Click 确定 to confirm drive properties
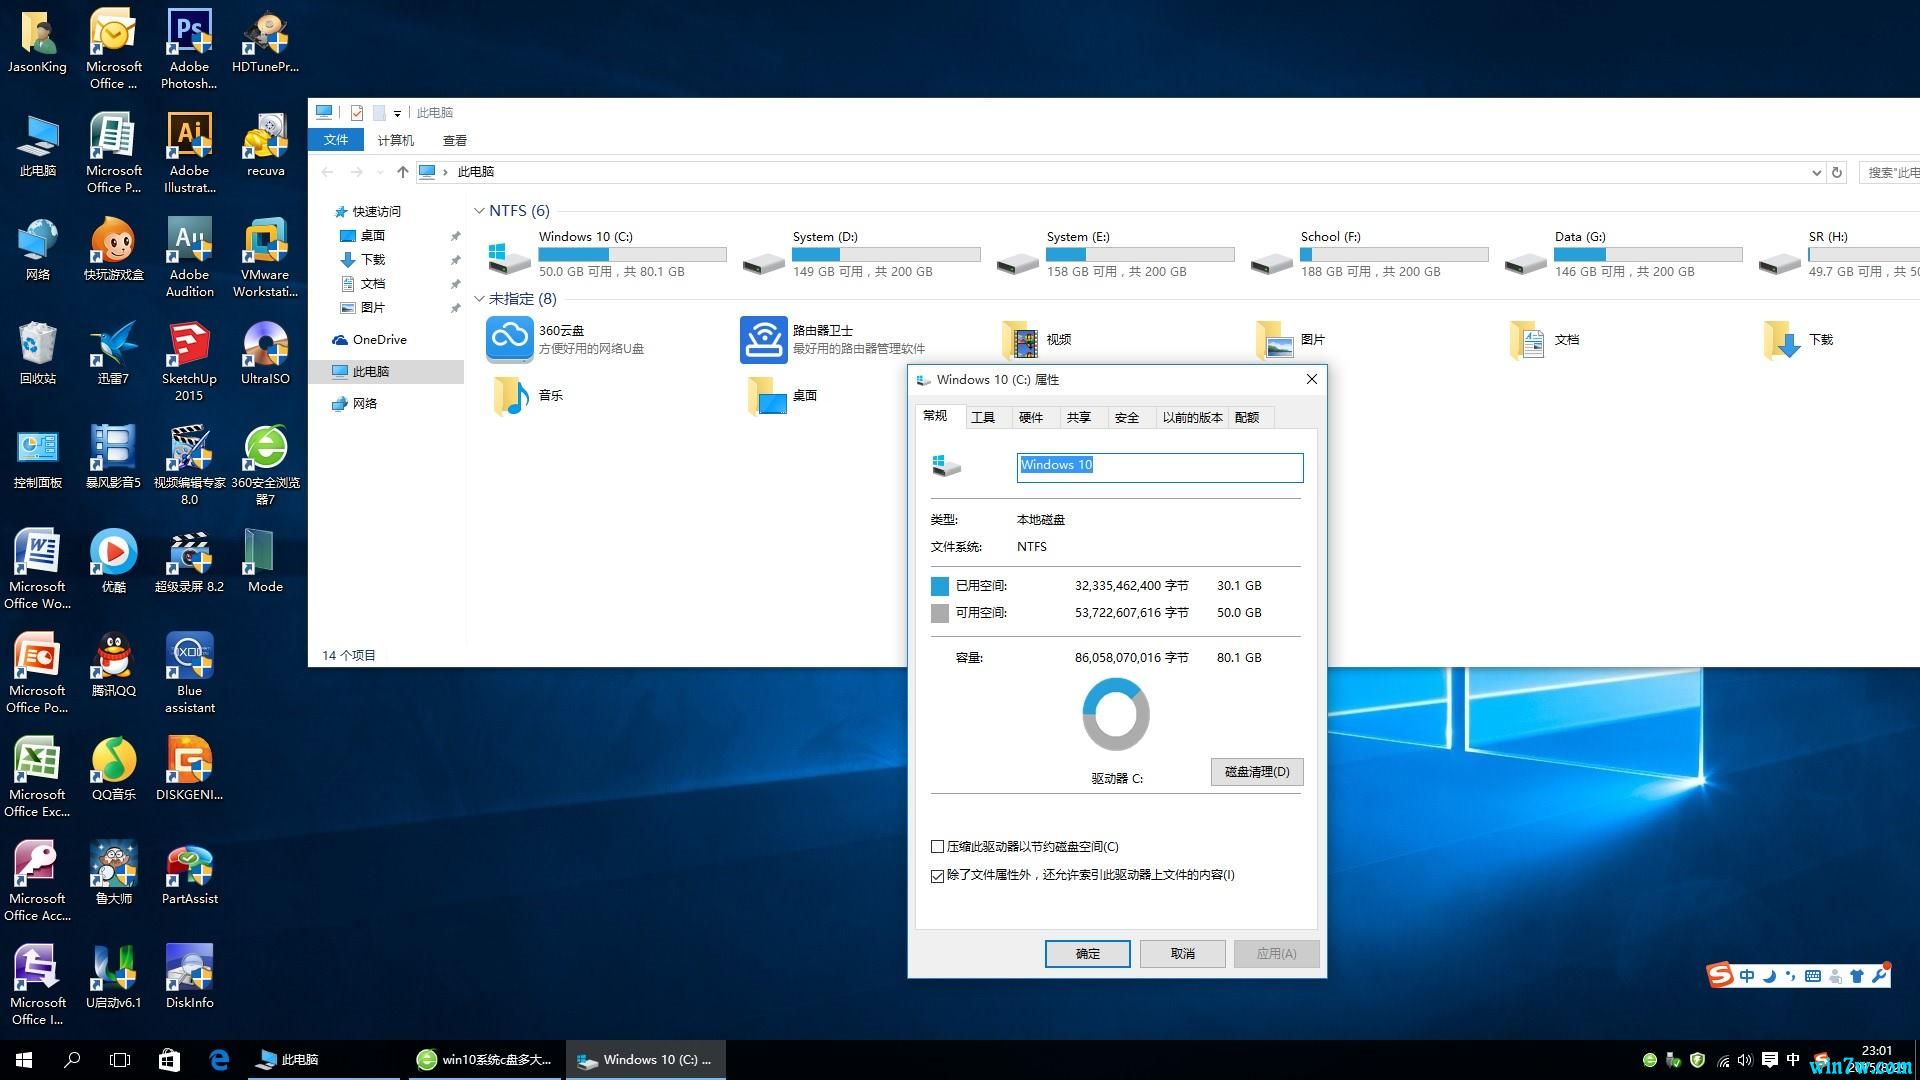This screenshot has width=1920, height=1080. click(1087, 953)
